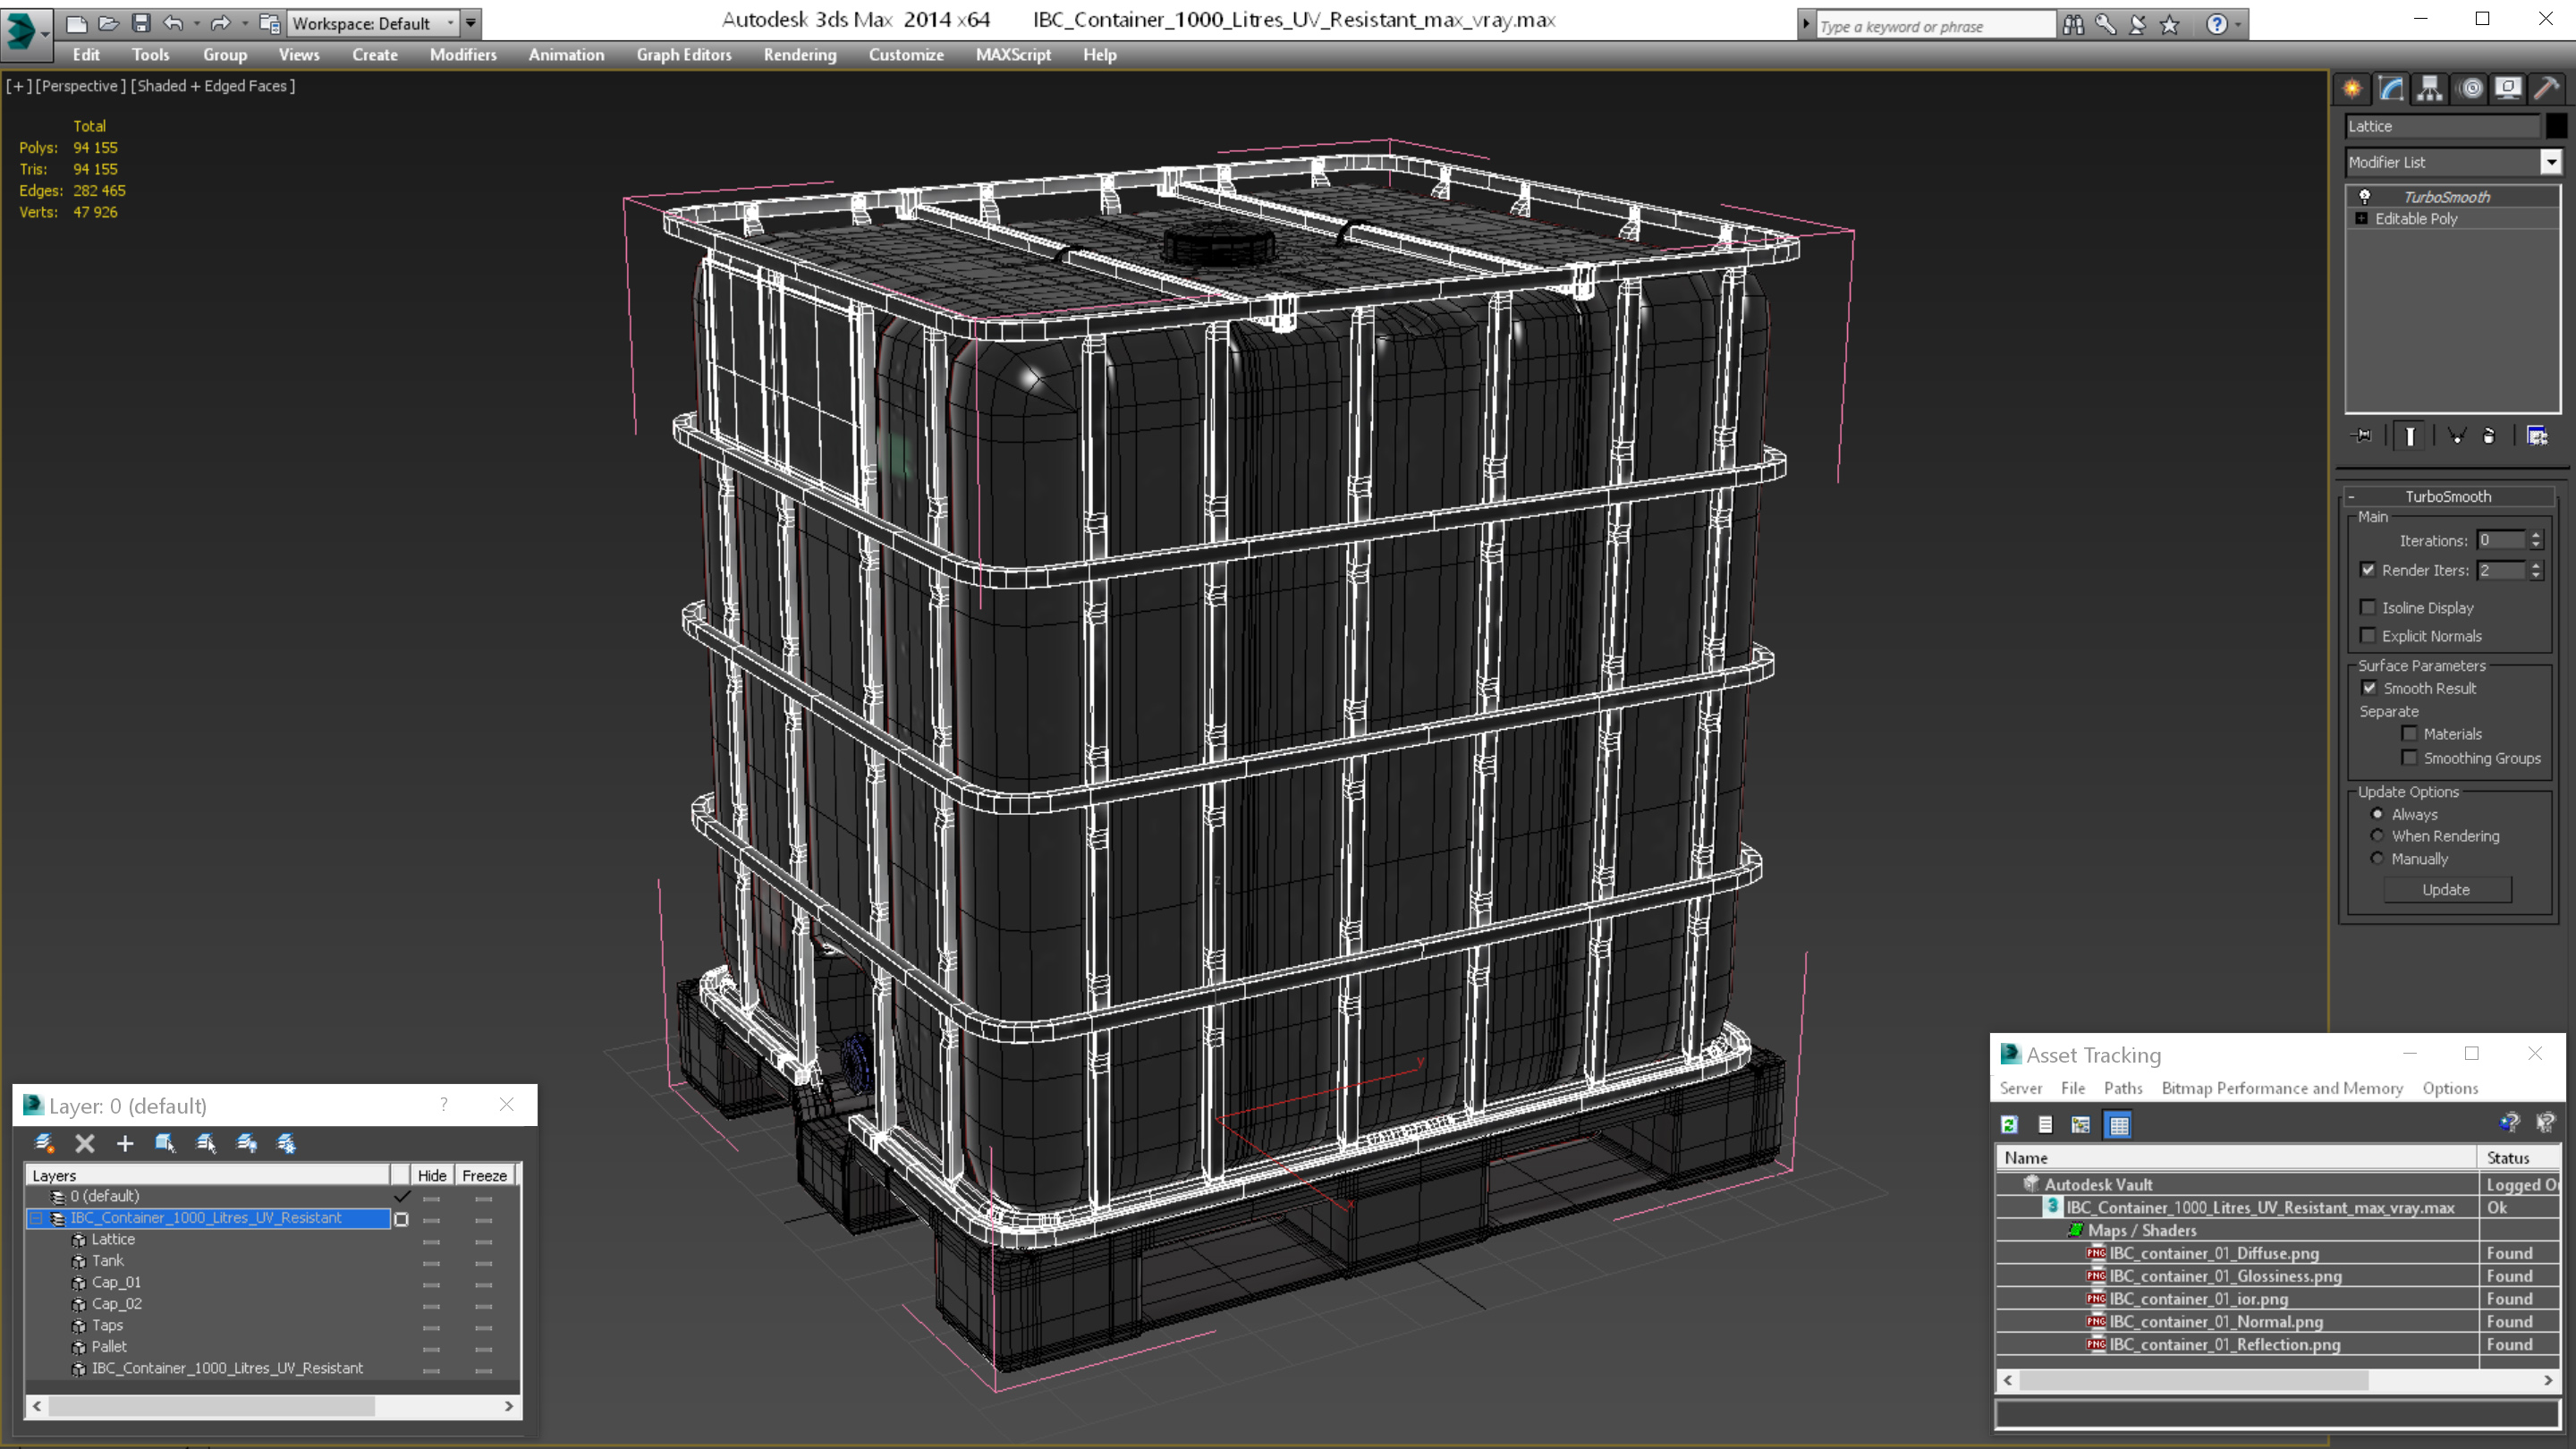Open Bitmap Performance and Memory menu

coord(2282,1088)
